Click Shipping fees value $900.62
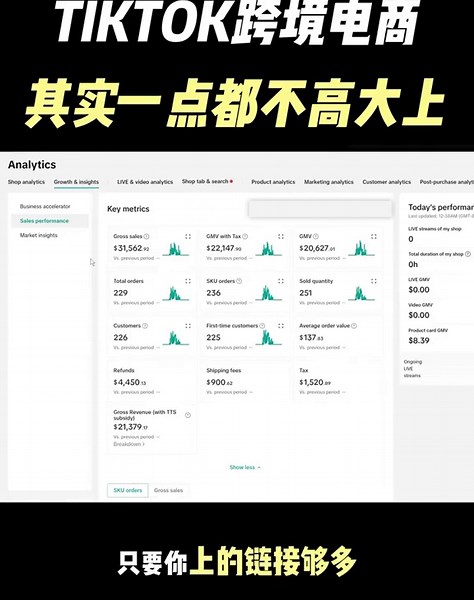Image resolution: width=474 pixels, height=600 pixels. tap(220, 382)
